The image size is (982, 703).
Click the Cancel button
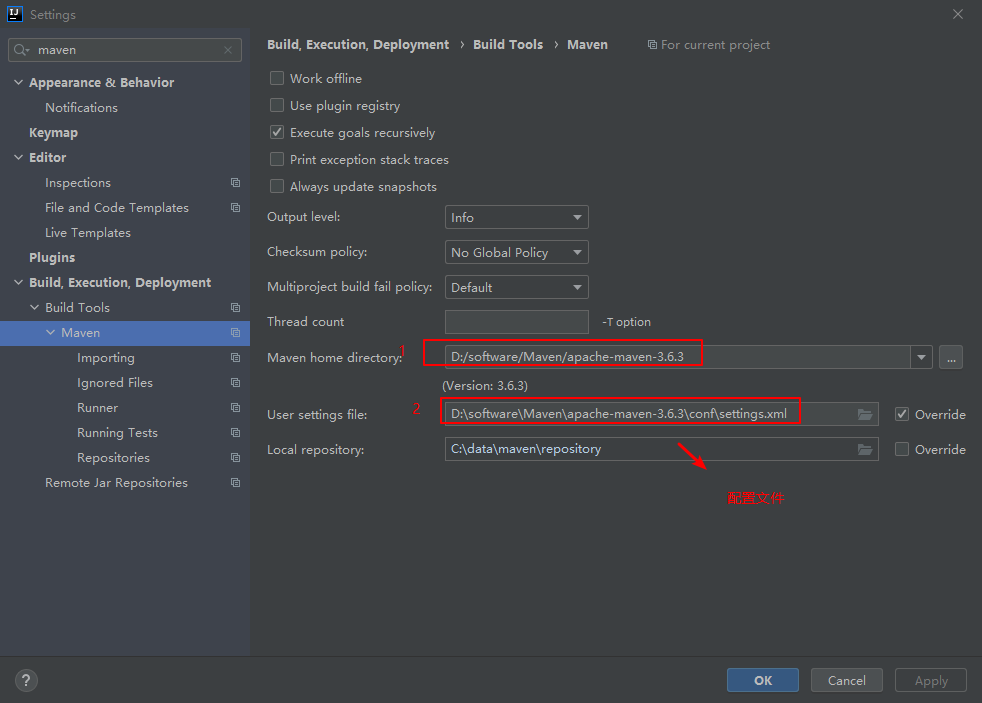coord(846,680)
